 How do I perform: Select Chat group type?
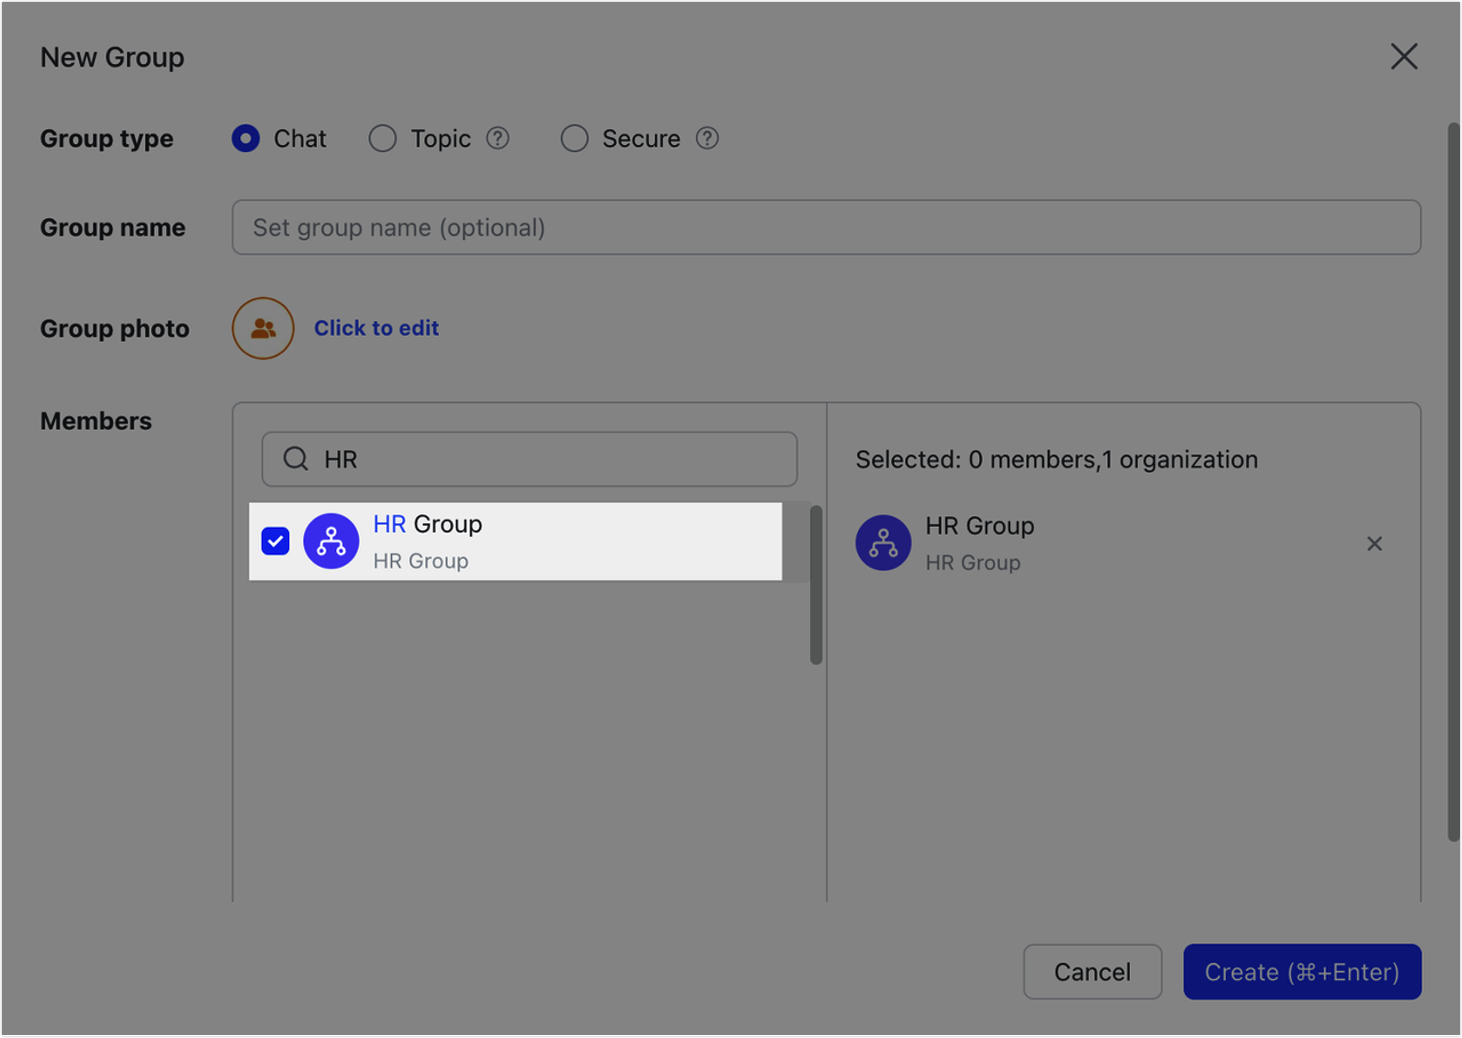tap(246, 138)
